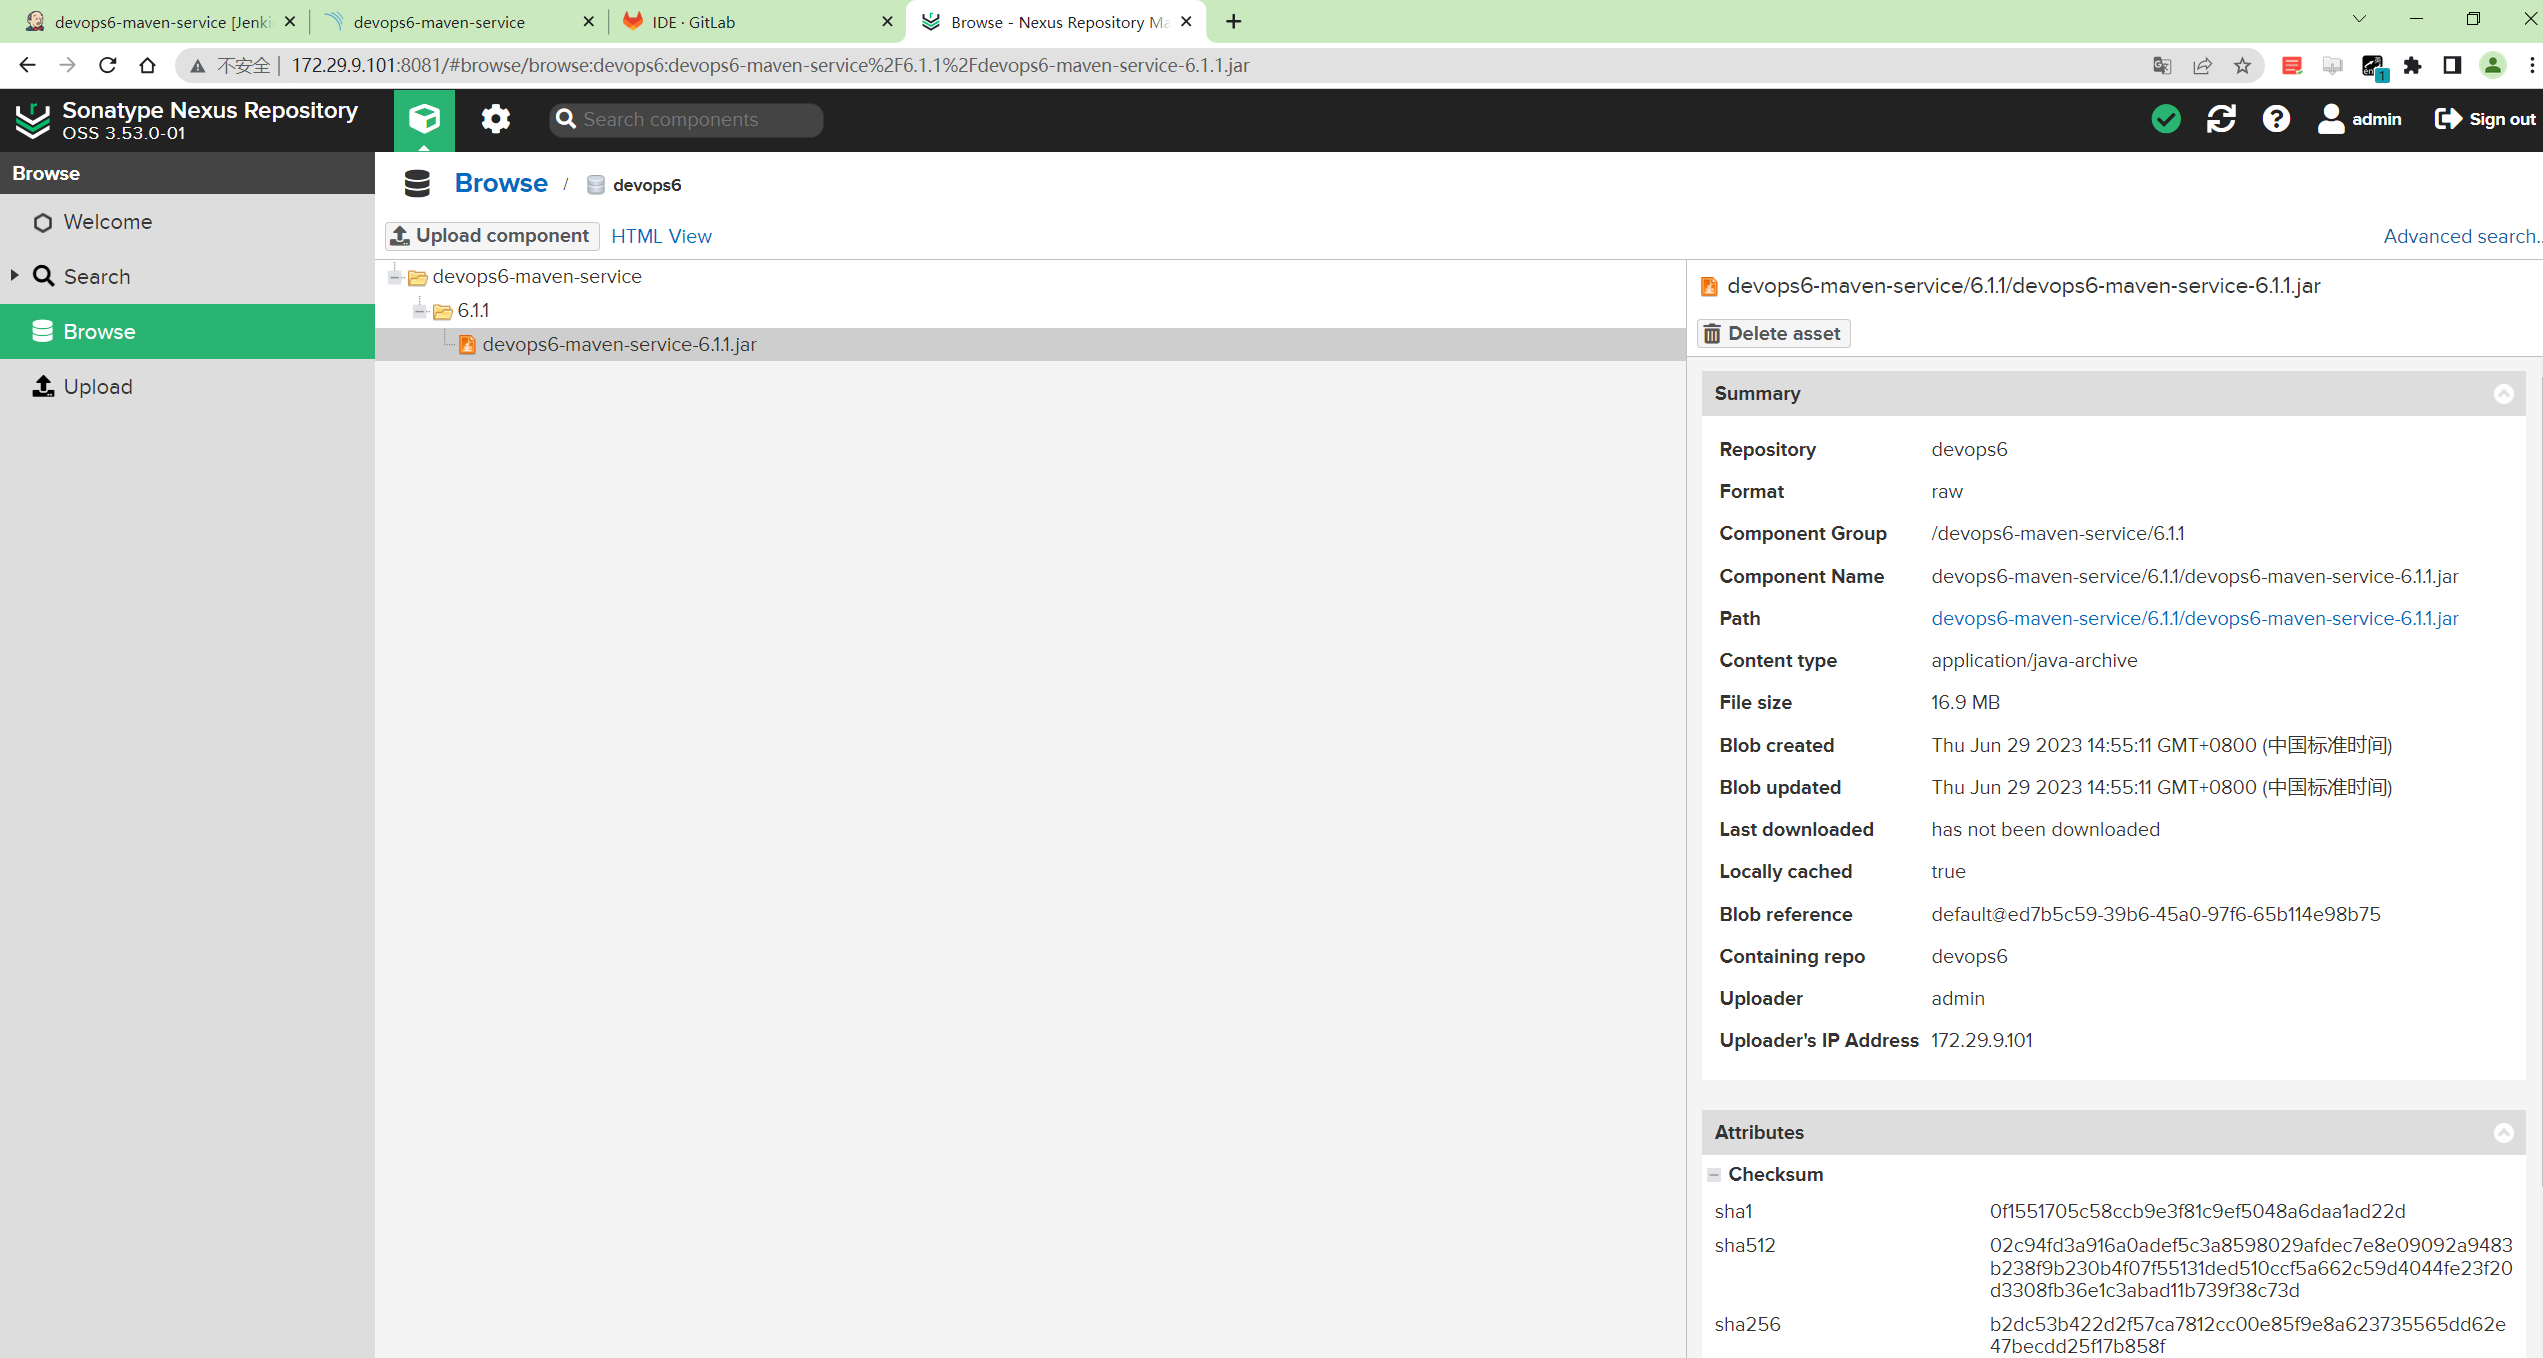This screenshot has height=1358, width=2543.
Task: Open the browser profile avatar
Action: coord(2493,65)
